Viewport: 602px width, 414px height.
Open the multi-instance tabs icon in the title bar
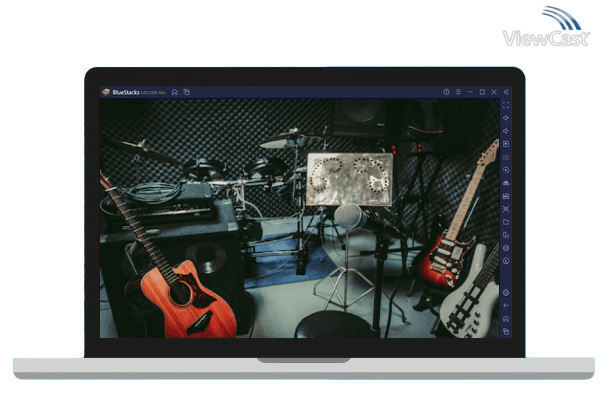[187, 92]
